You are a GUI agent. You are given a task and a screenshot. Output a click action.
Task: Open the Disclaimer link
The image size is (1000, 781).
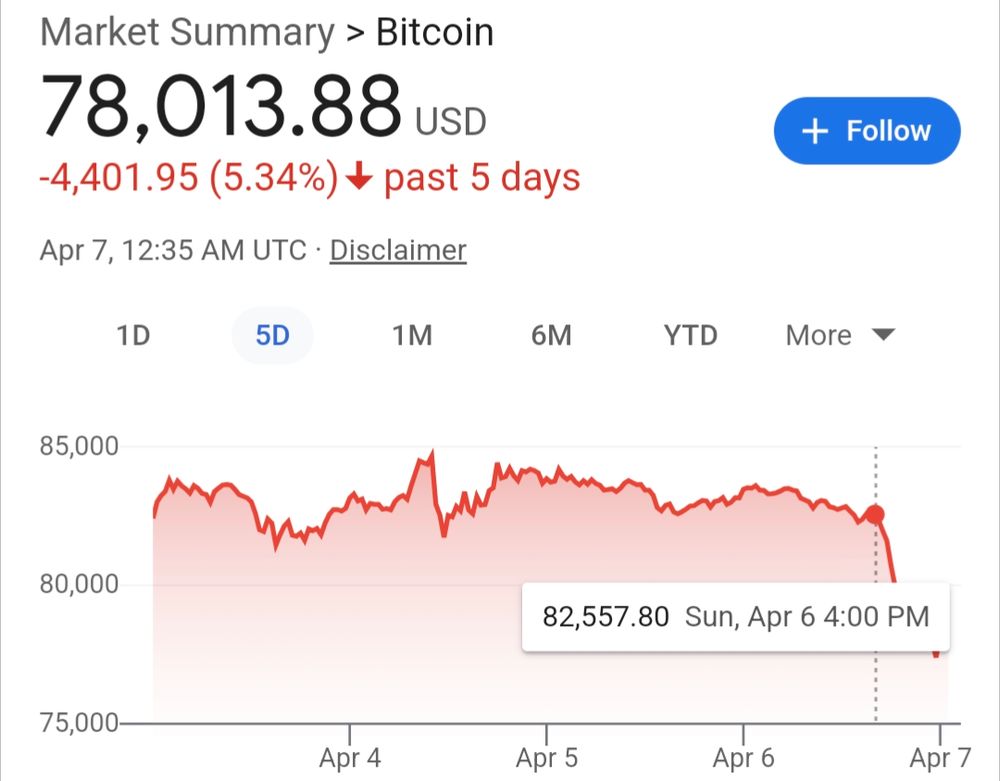[x=397, y=250]
